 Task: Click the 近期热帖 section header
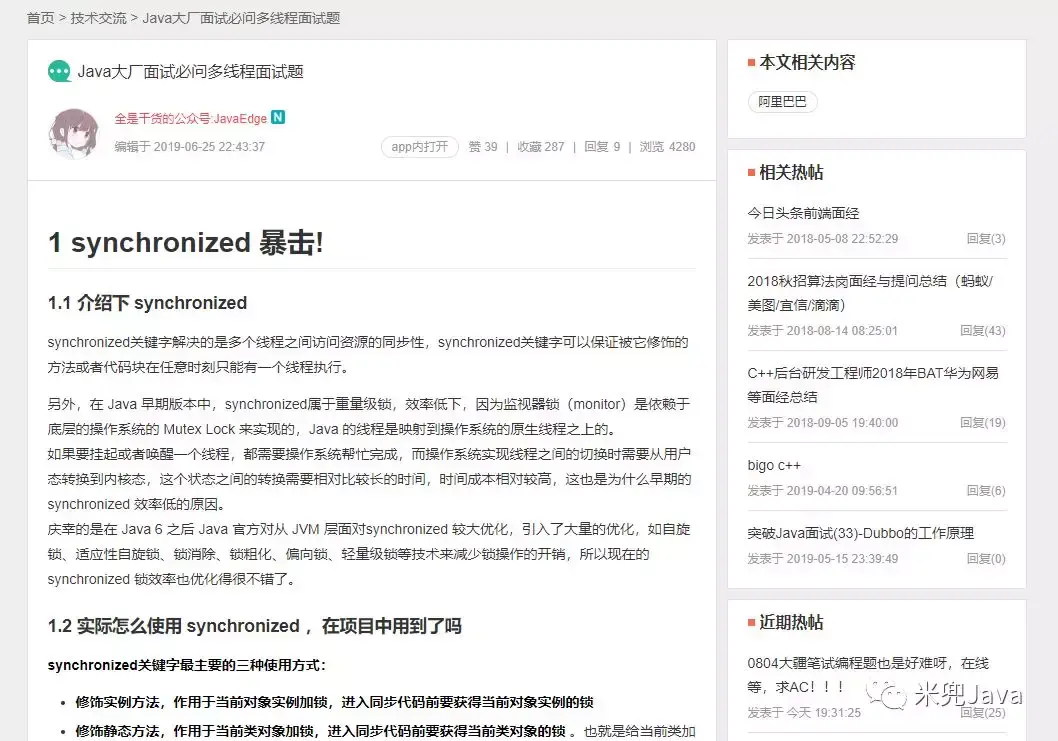[791, 622]
